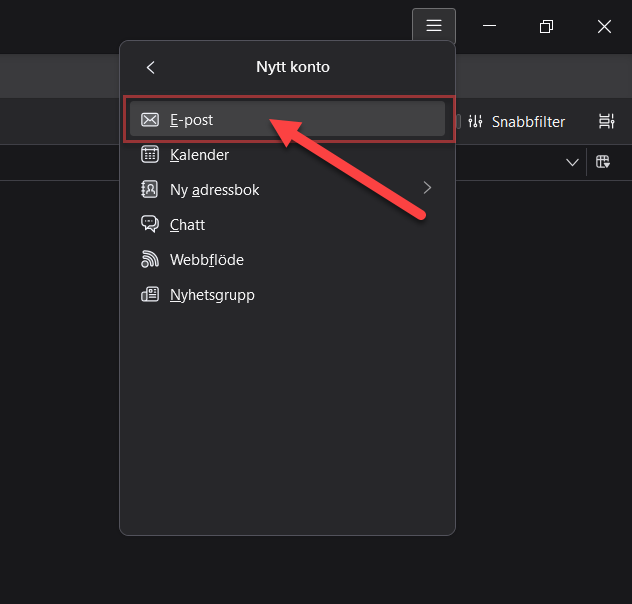The width and height of the screenshot is (632, 604).
Task: Choose E-post menu entry
Action: pos(287,119)
